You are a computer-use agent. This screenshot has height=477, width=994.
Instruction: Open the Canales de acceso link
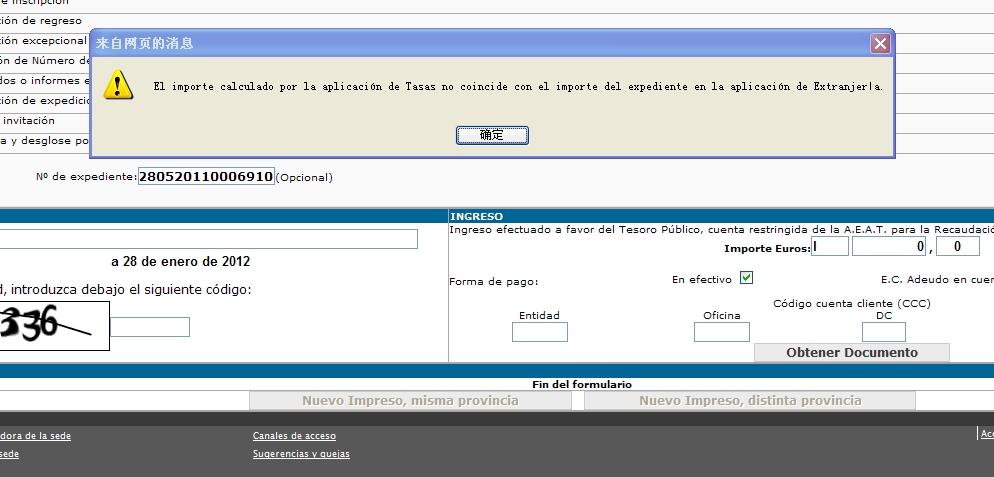pos(294,436)
